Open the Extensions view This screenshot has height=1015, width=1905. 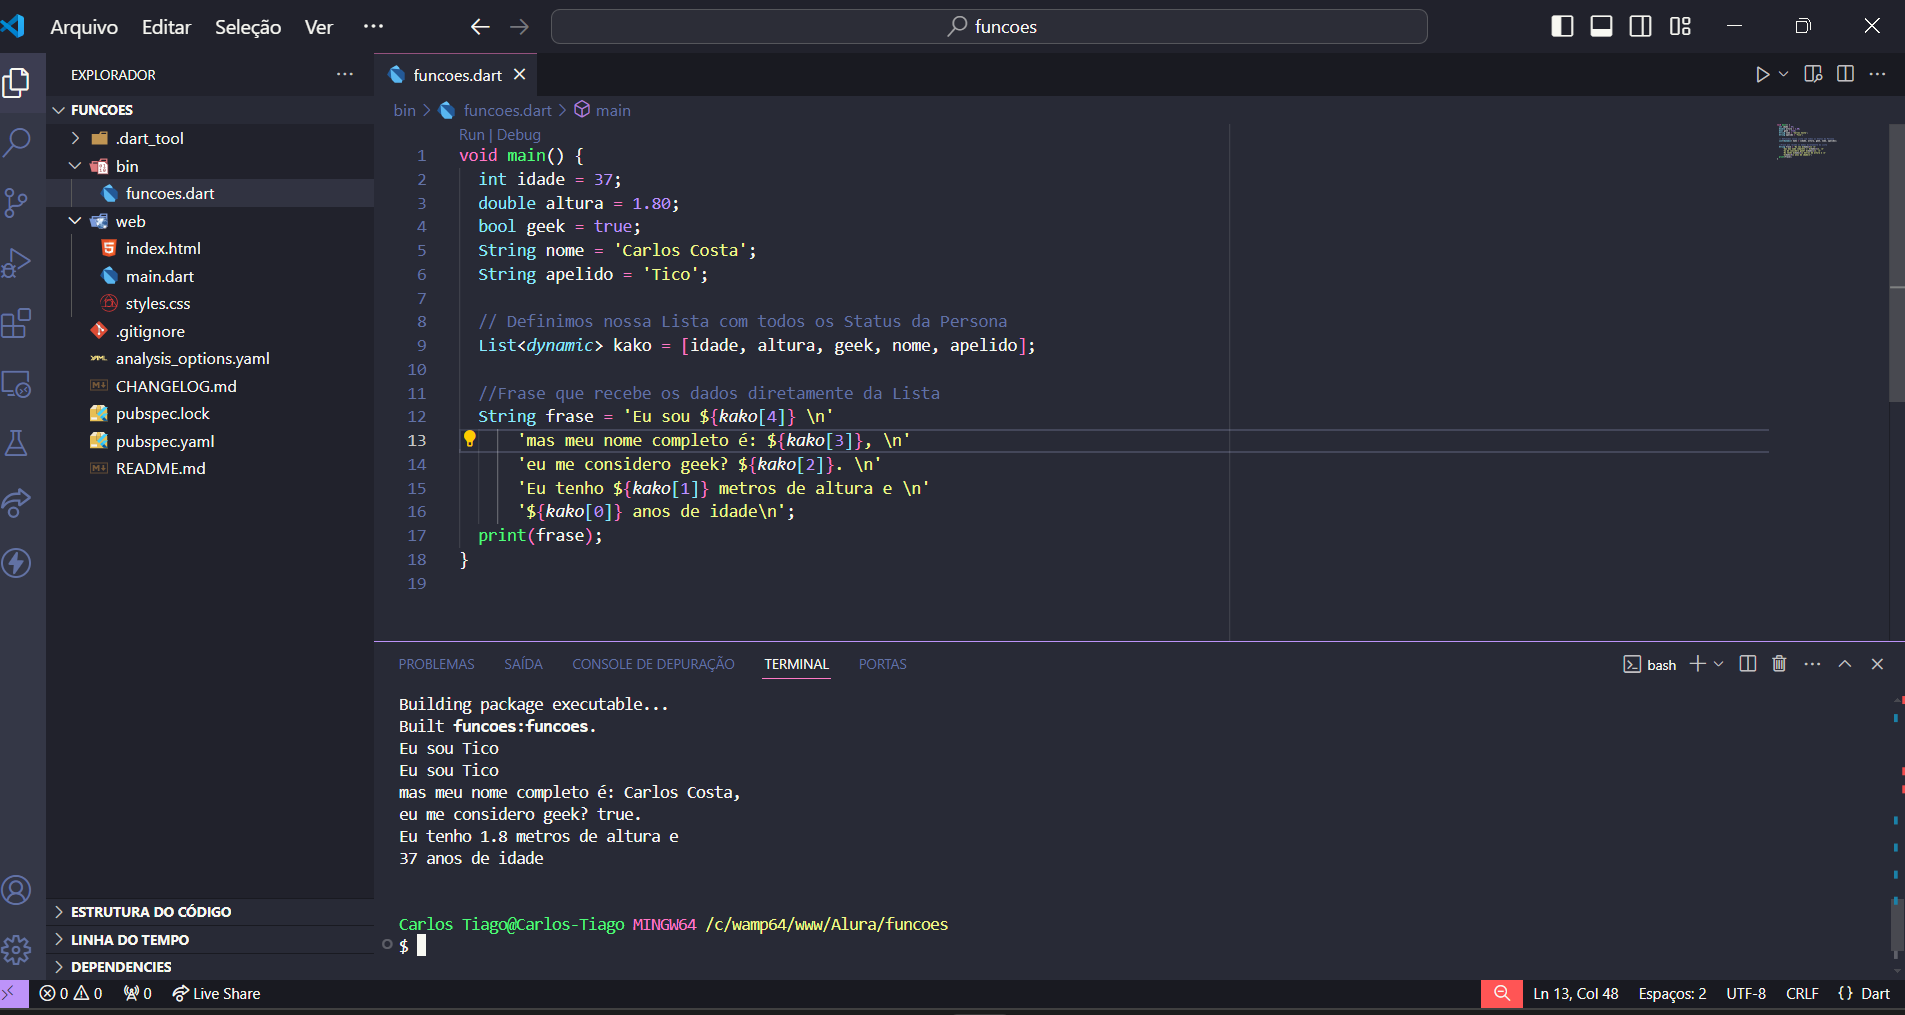(17, 323)
